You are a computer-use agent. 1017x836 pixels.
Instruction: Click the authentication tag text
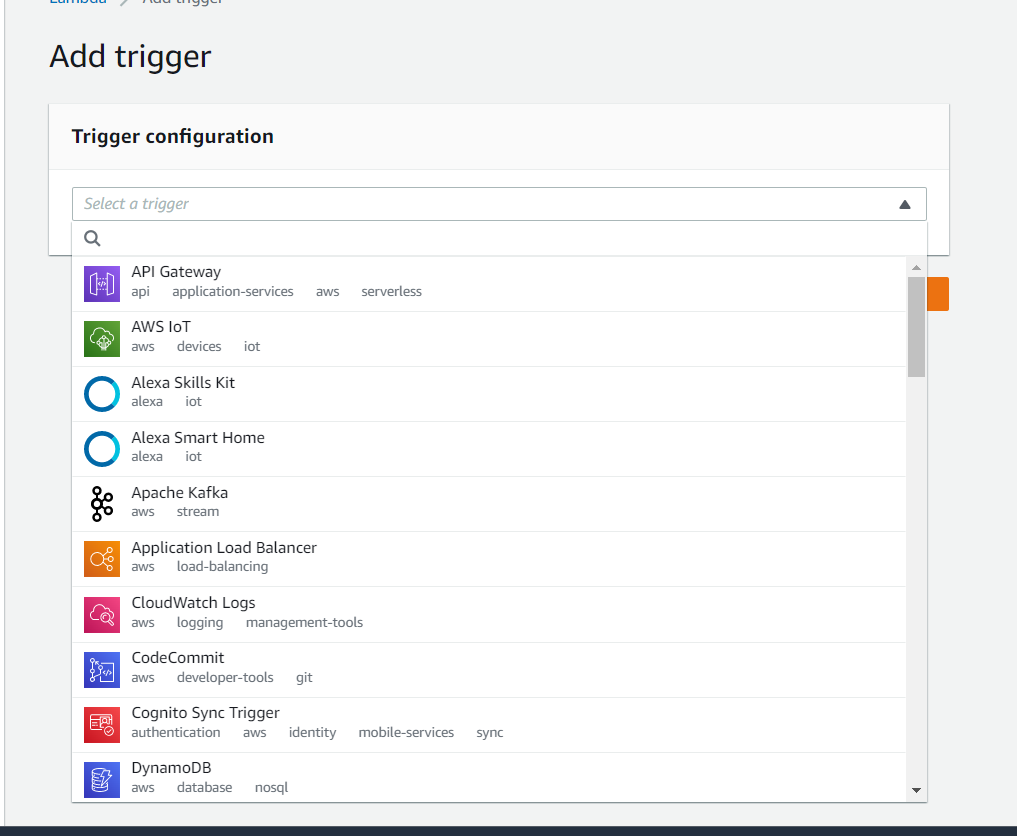[x=176, y=733]
